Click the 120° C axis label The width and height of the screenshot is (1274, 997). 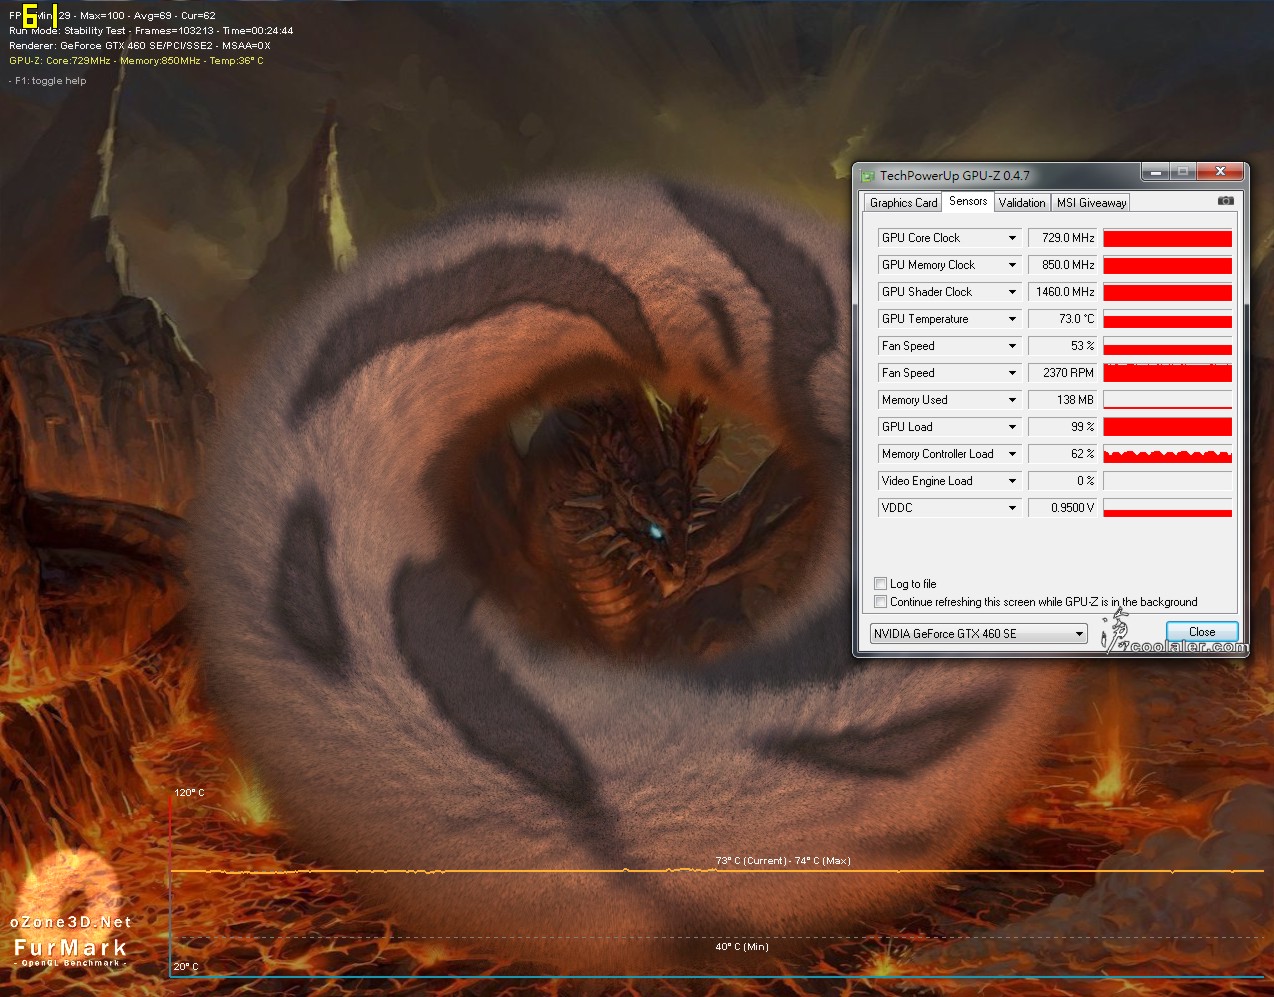pyautogui.click(x=189, y=793)
